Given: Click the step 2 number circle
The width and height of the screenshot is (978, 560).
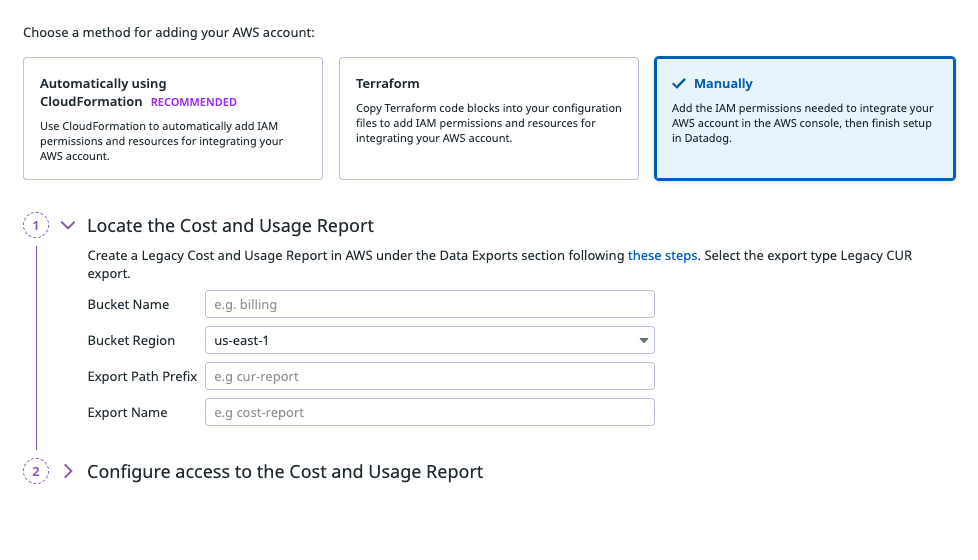Looking at the screenshot, I should tap(36, 472).
